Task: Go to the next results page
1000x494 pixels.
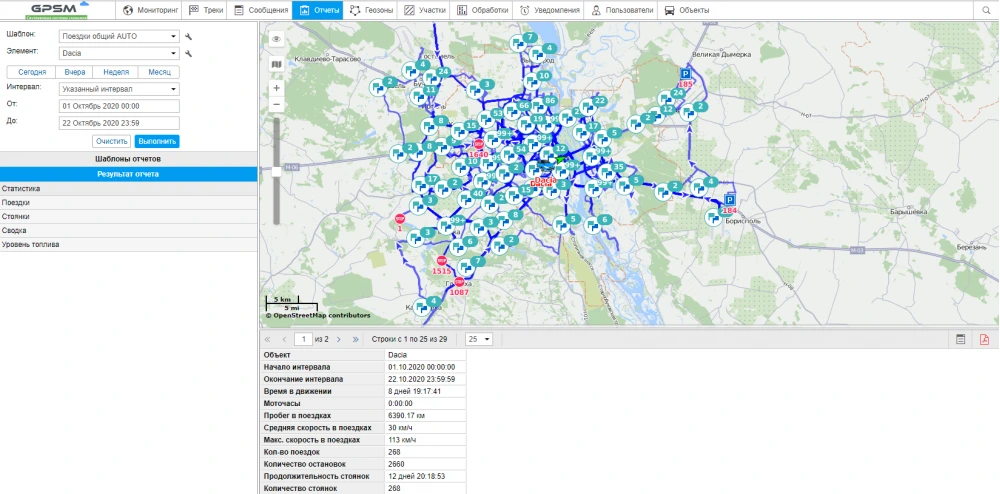Action: click(339, 340)
